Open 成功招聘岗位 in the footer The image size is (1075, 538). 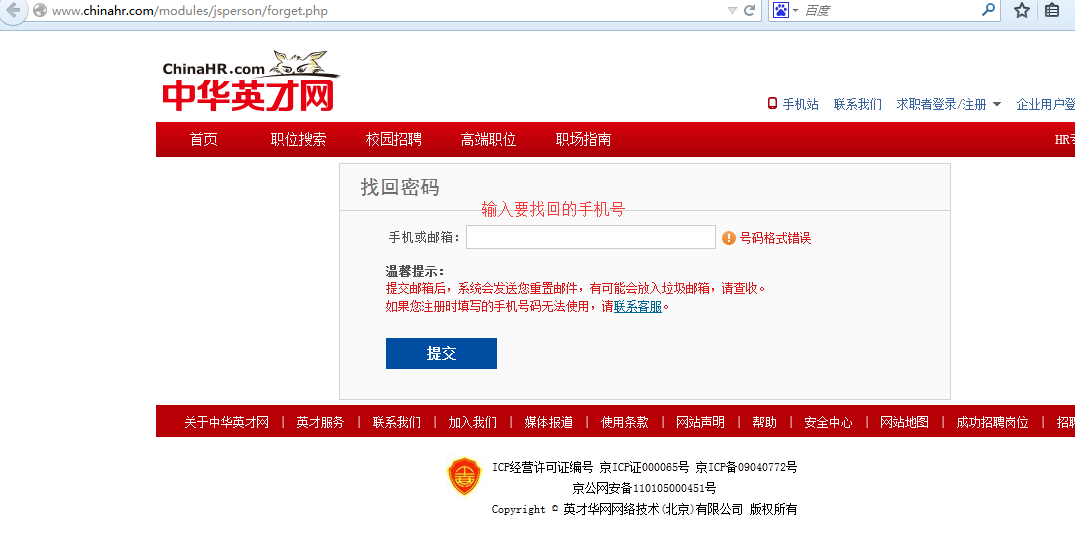(x=993, y=422)
